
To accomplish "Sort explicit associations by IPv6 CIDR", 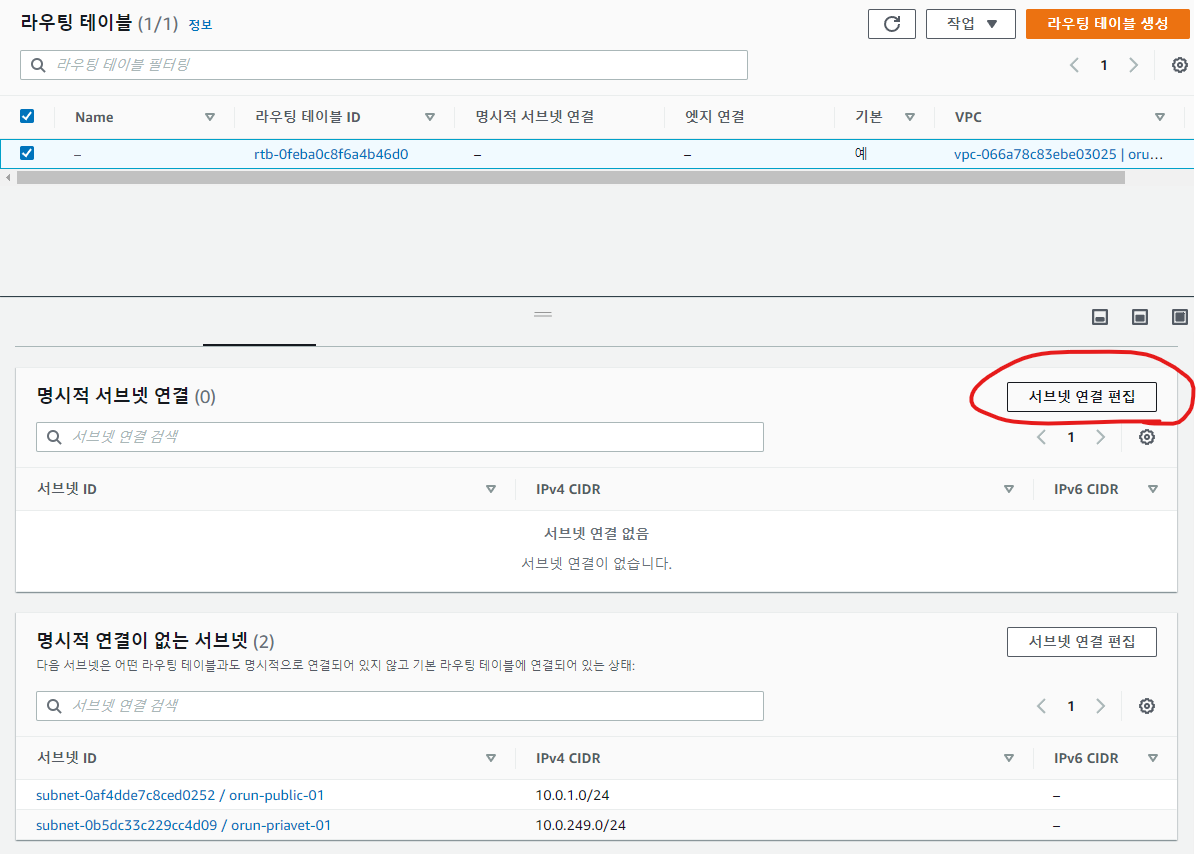I will point(1153,489).
